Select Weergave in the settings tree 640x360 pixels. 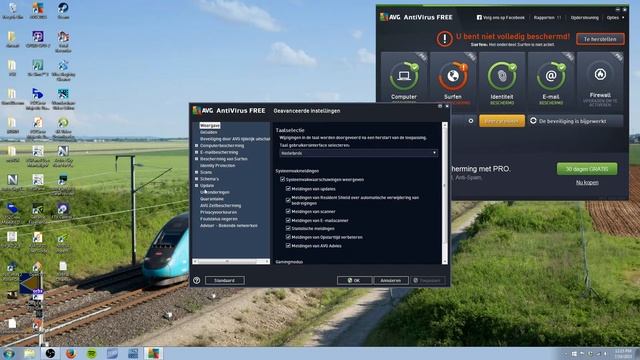click(210, 125)
